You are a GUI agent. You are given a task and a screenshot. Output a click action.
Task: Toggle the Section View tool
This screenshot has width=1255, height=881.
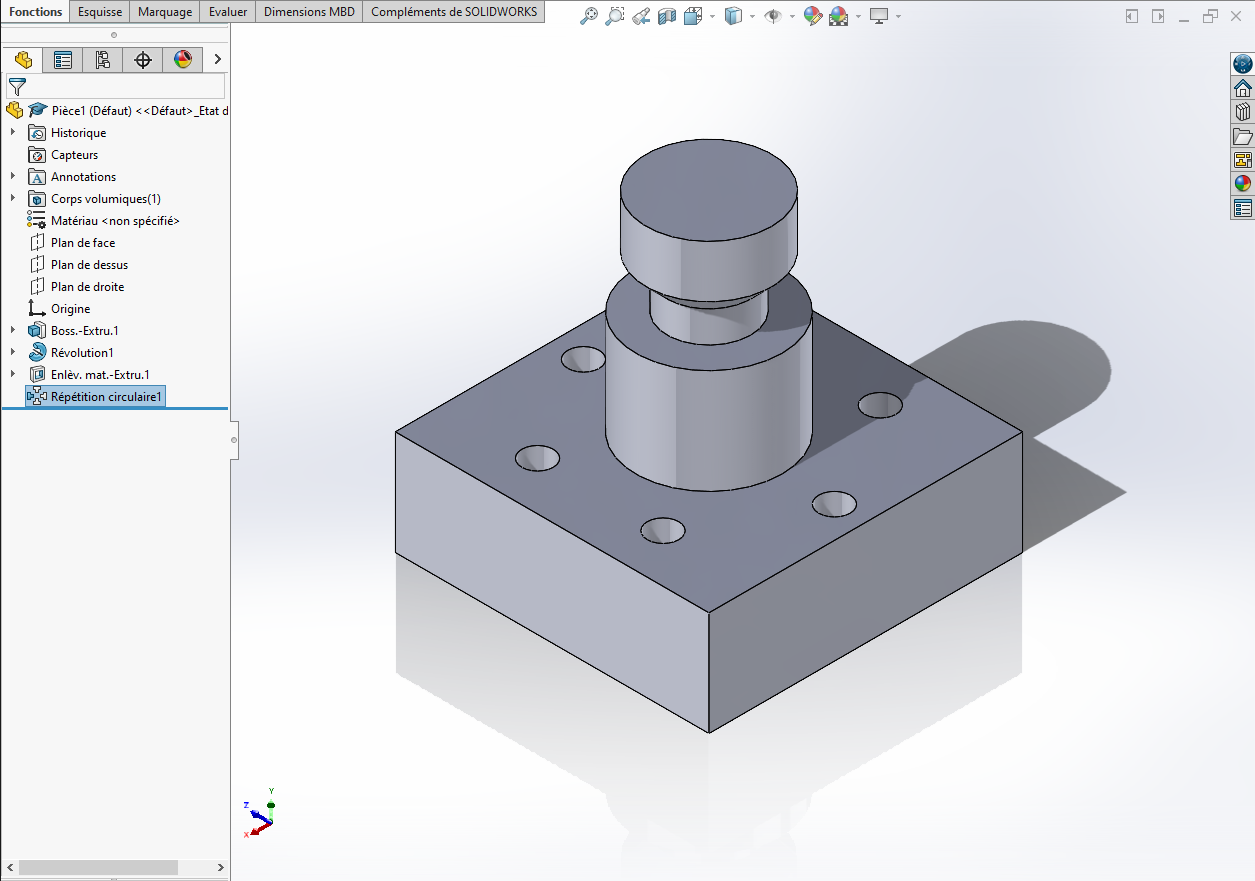pos(667,16)
